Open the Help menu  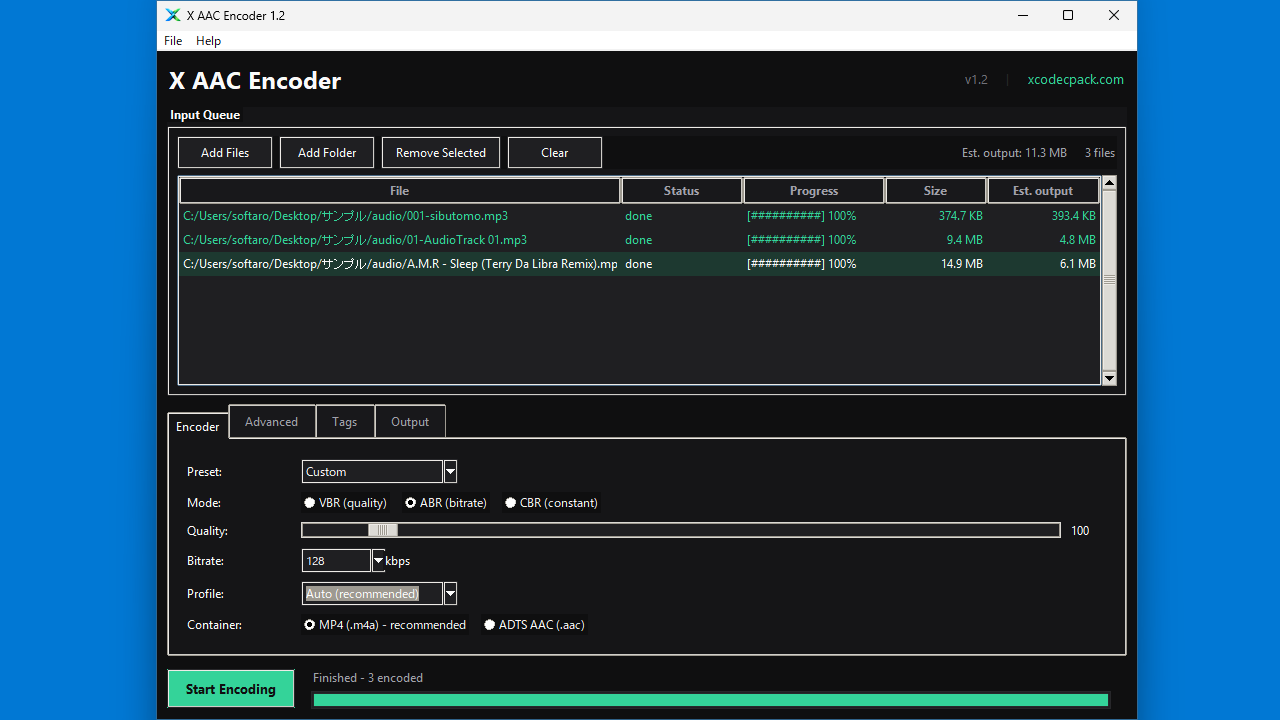[208, 41]
